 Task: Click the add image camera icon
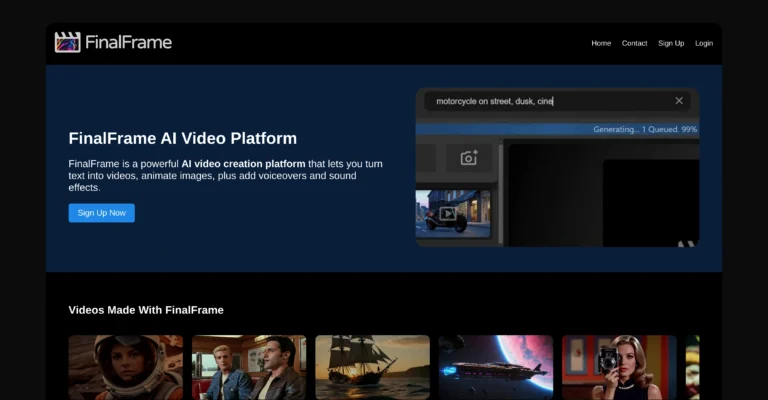coord(469,158)
